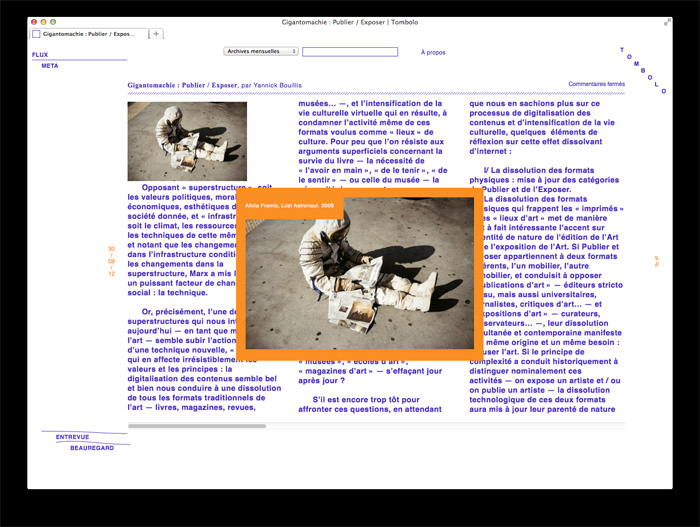Screen dimensions: 700x527
Task: Click the TOMBOLO diagonal site logo
Action: [x=643, y=70]
